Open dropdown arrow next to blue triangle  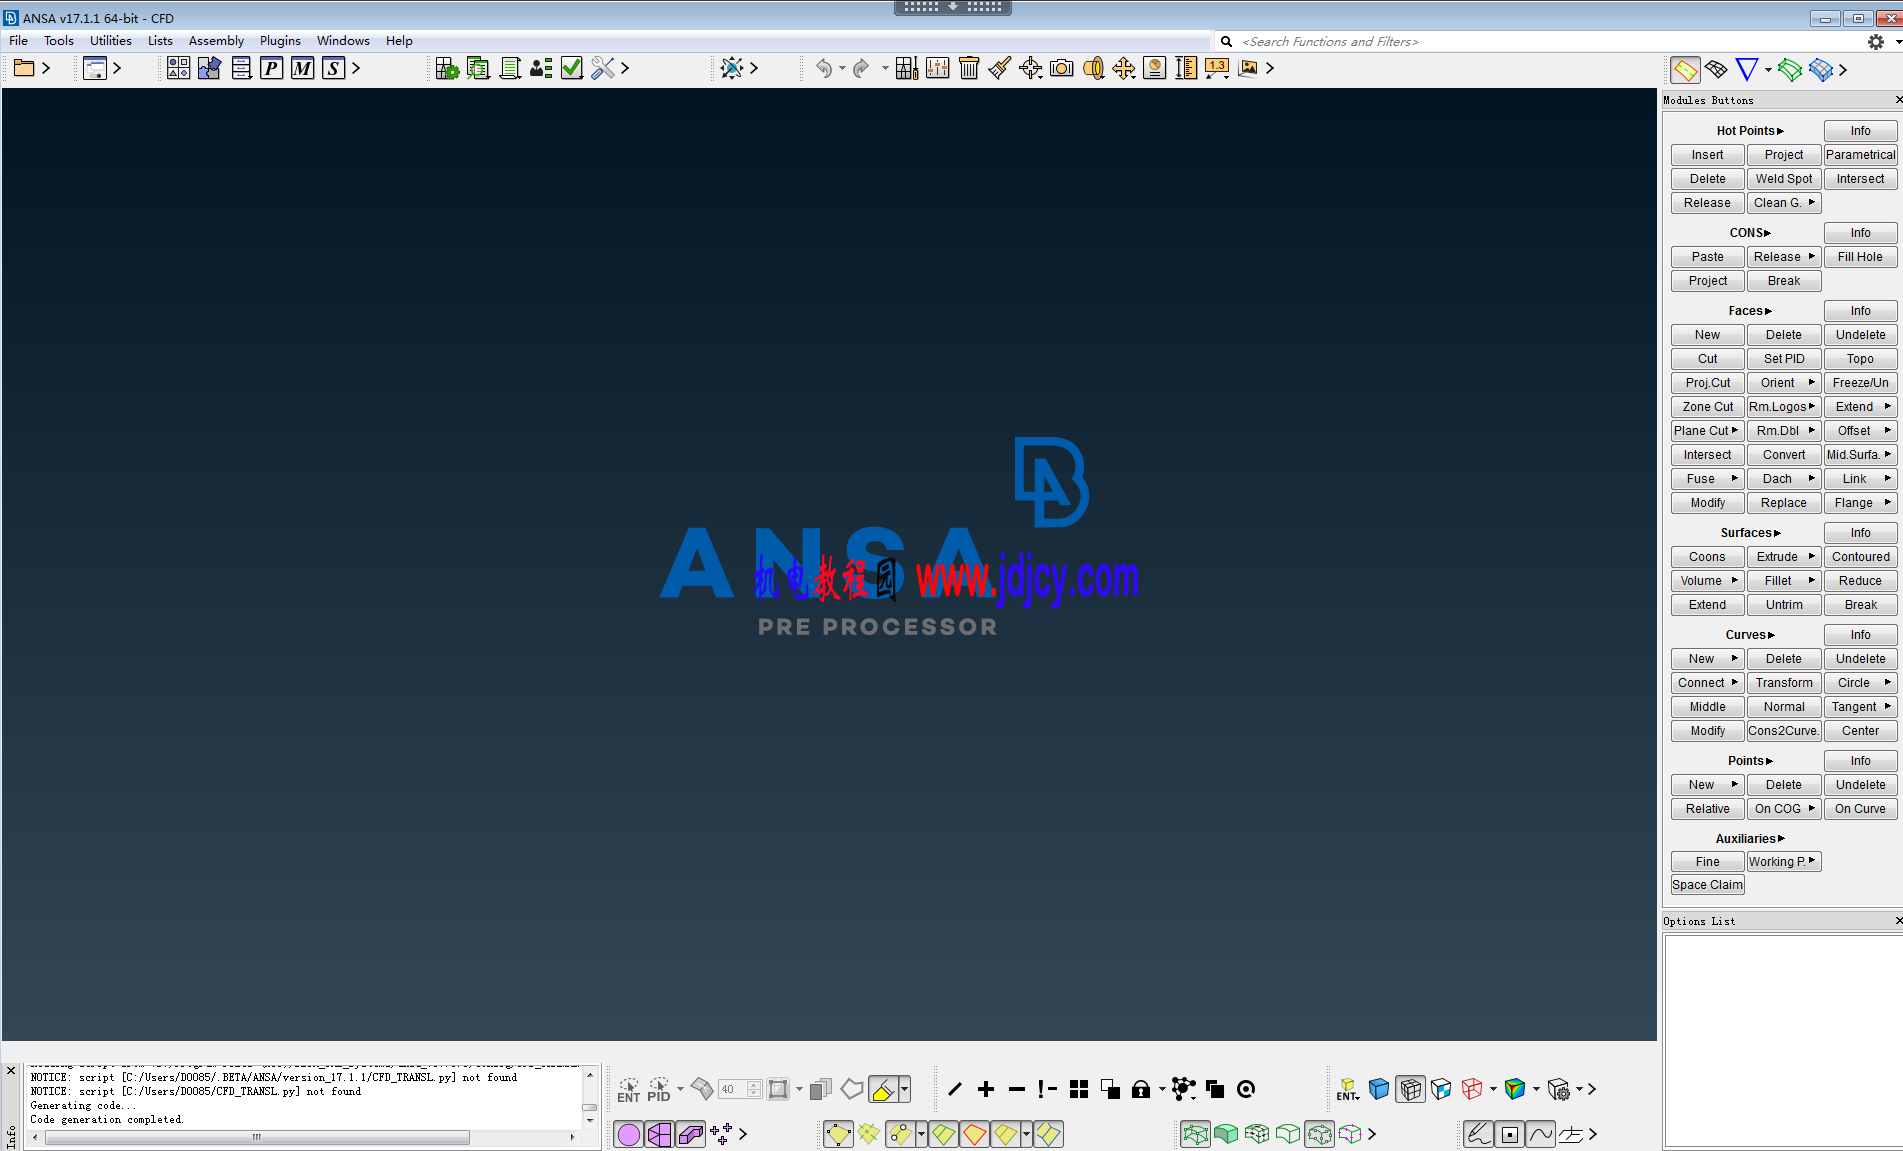pos(1768,69)
